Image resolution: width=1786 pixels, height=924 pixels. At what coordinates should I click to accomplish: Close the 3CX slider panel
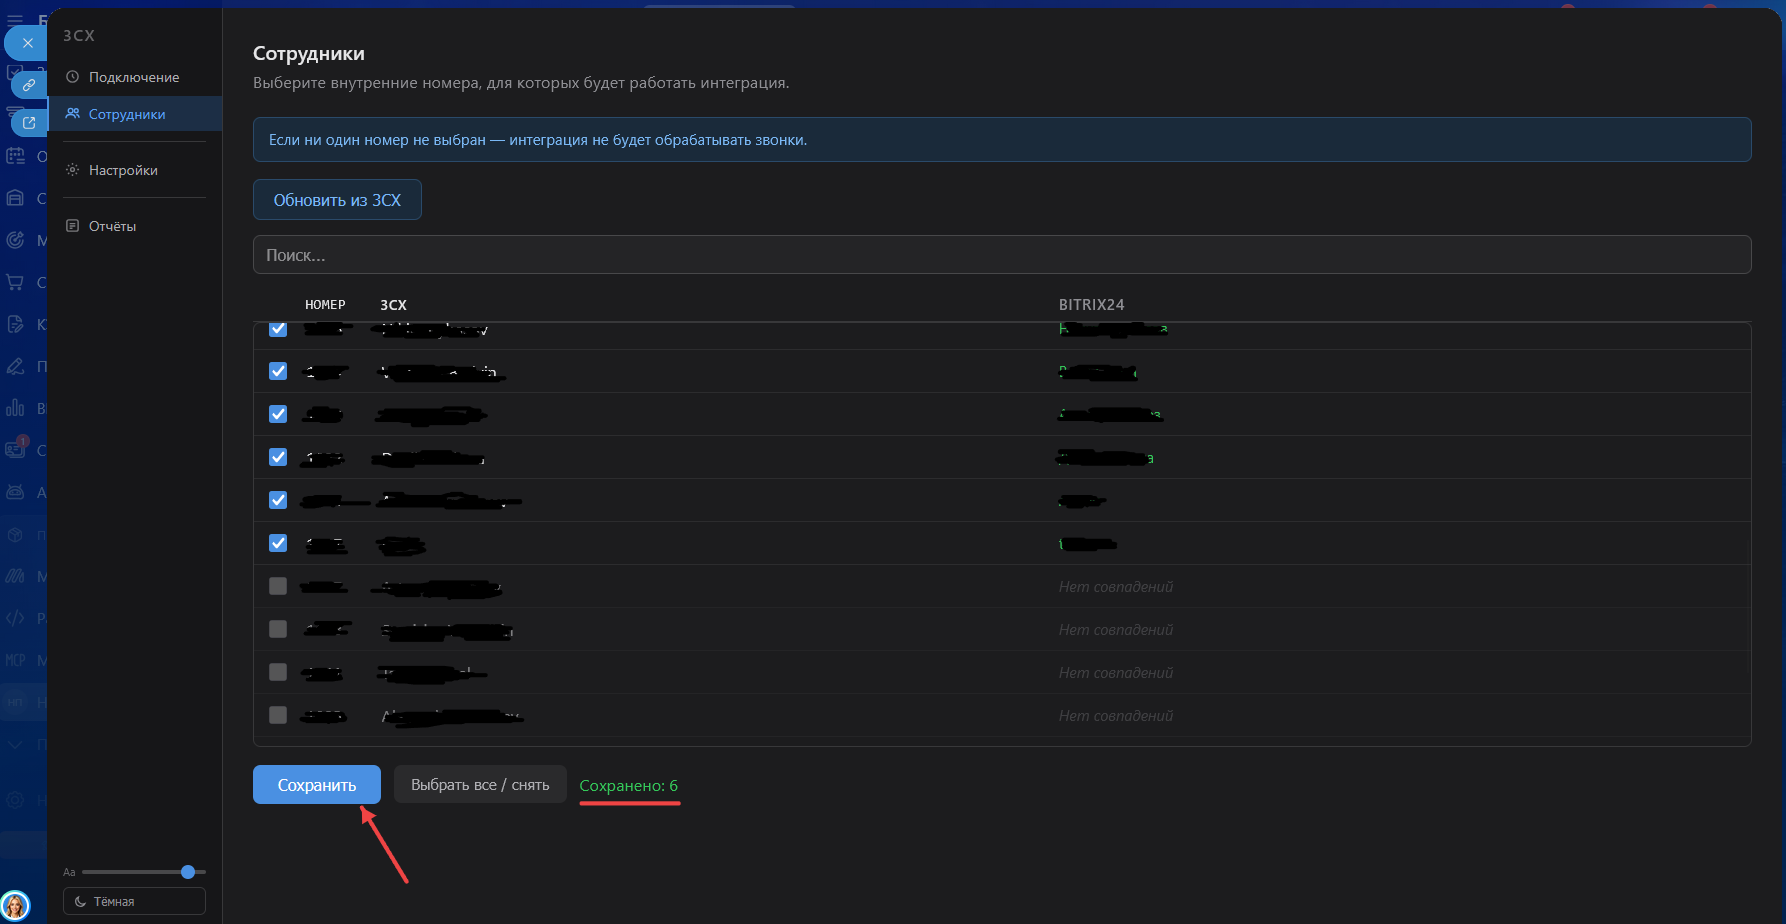[x=27, y=43]
